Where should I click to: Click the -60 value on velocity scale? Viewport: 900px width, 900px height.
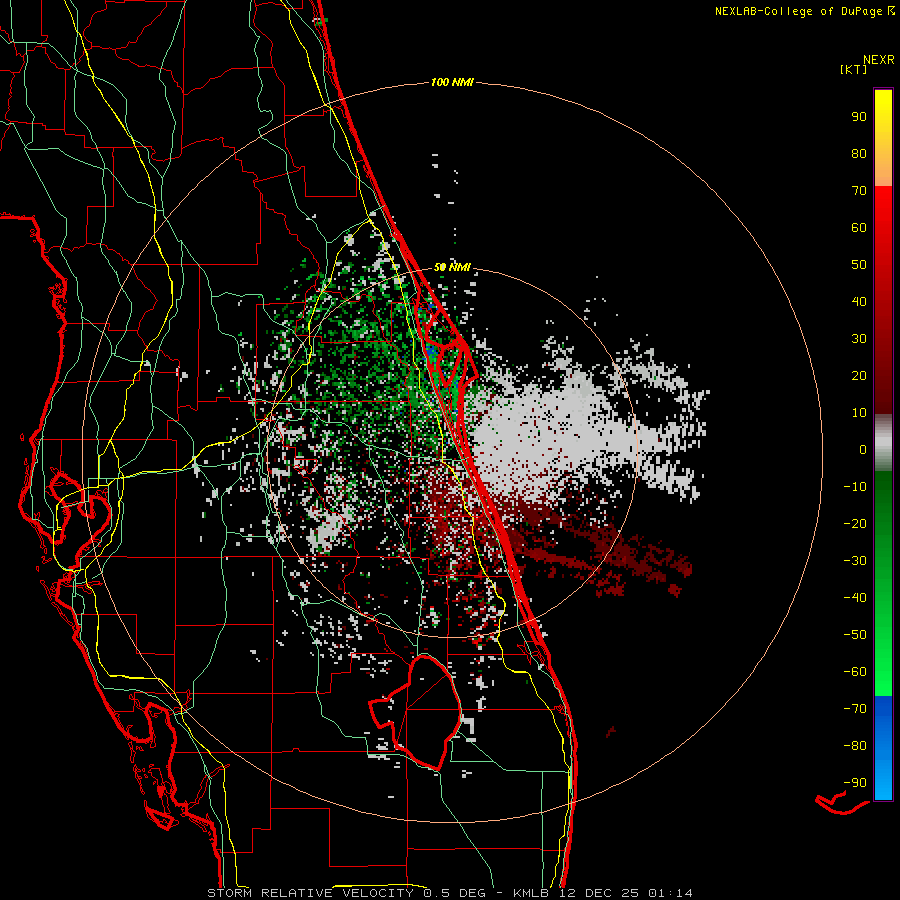855,672
